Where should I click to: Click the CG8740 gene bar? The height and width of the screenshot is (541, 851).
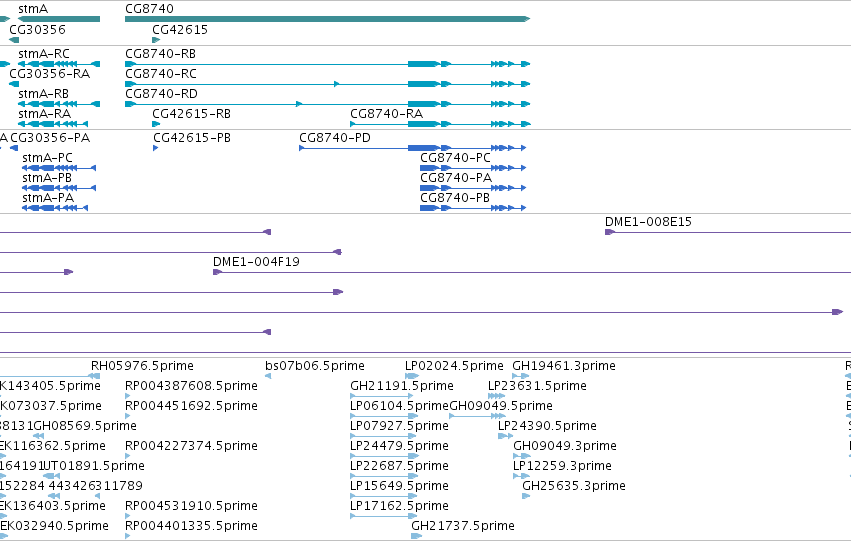click(327, 19)
